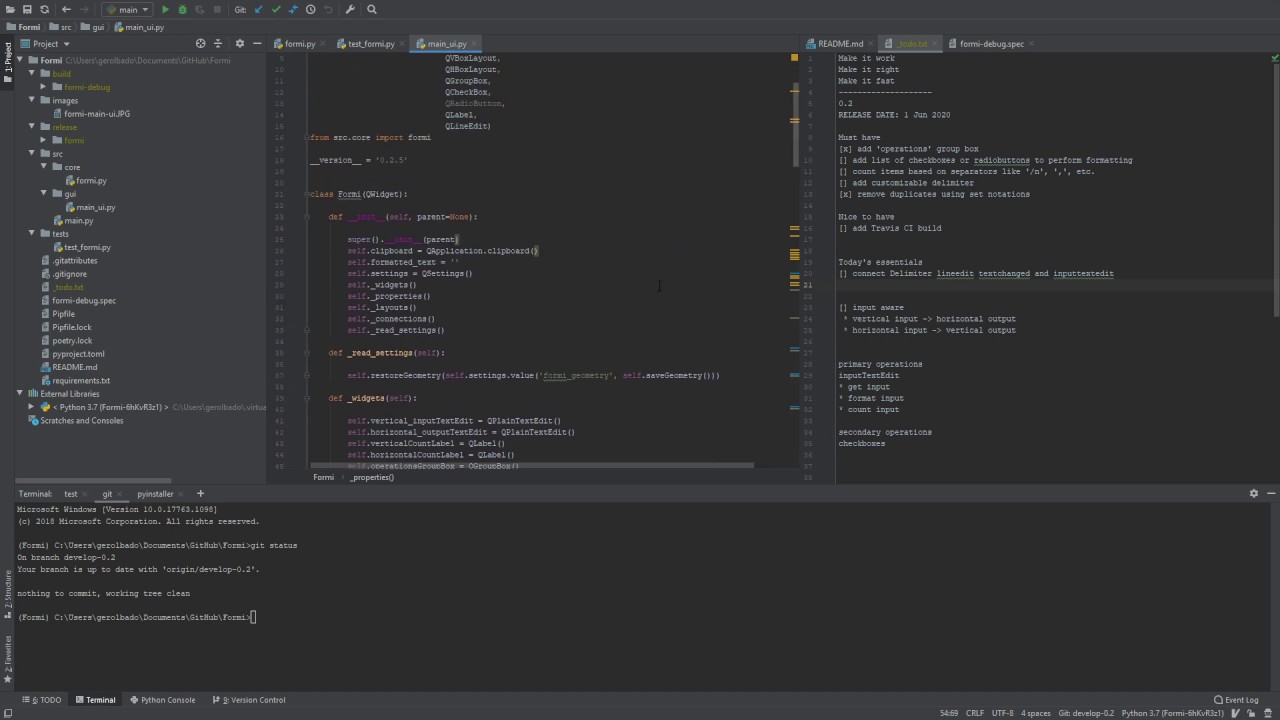The image size is (1280, 720).
Task: Close the main_ui.py editor tab
Action: click(x=474, y=44)
